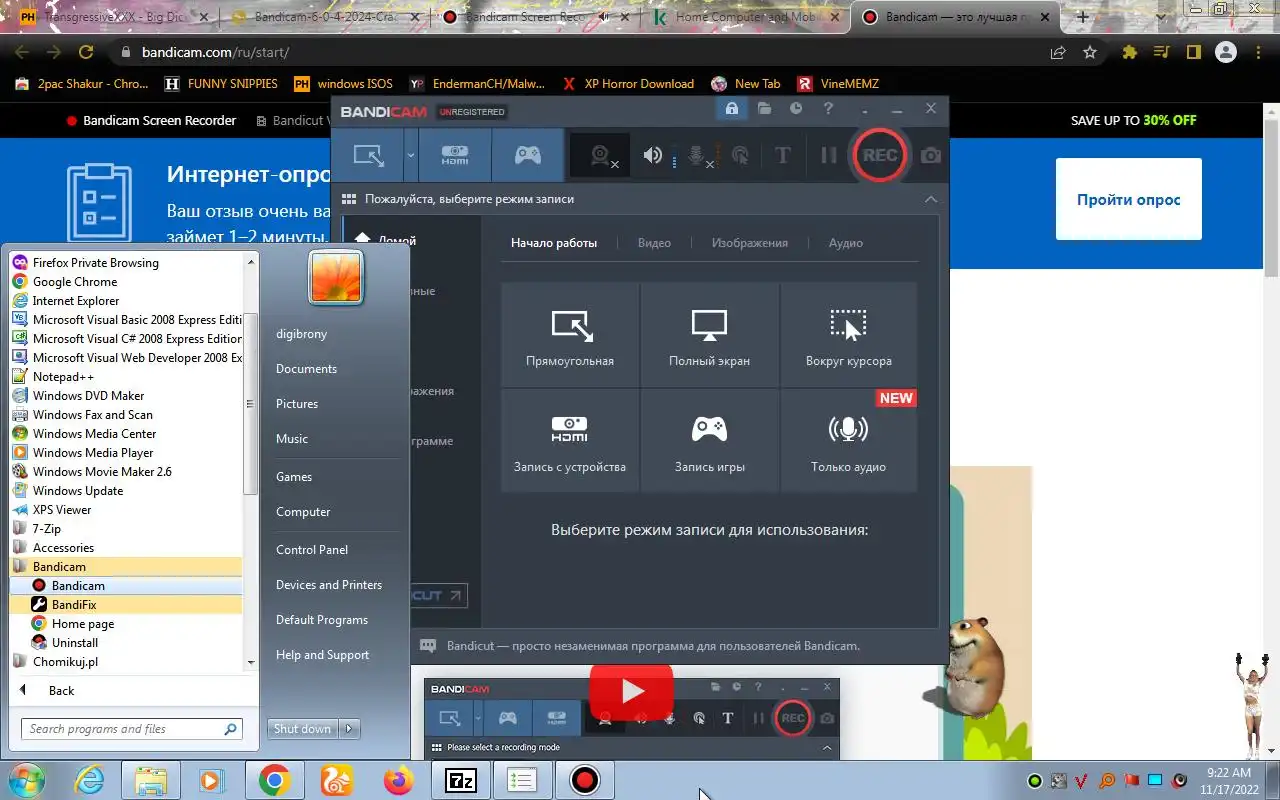This screenshot has height=800, width=1280.
Task: Open Firefox Private Browsing entry
Action: click(x=126, y=263)
